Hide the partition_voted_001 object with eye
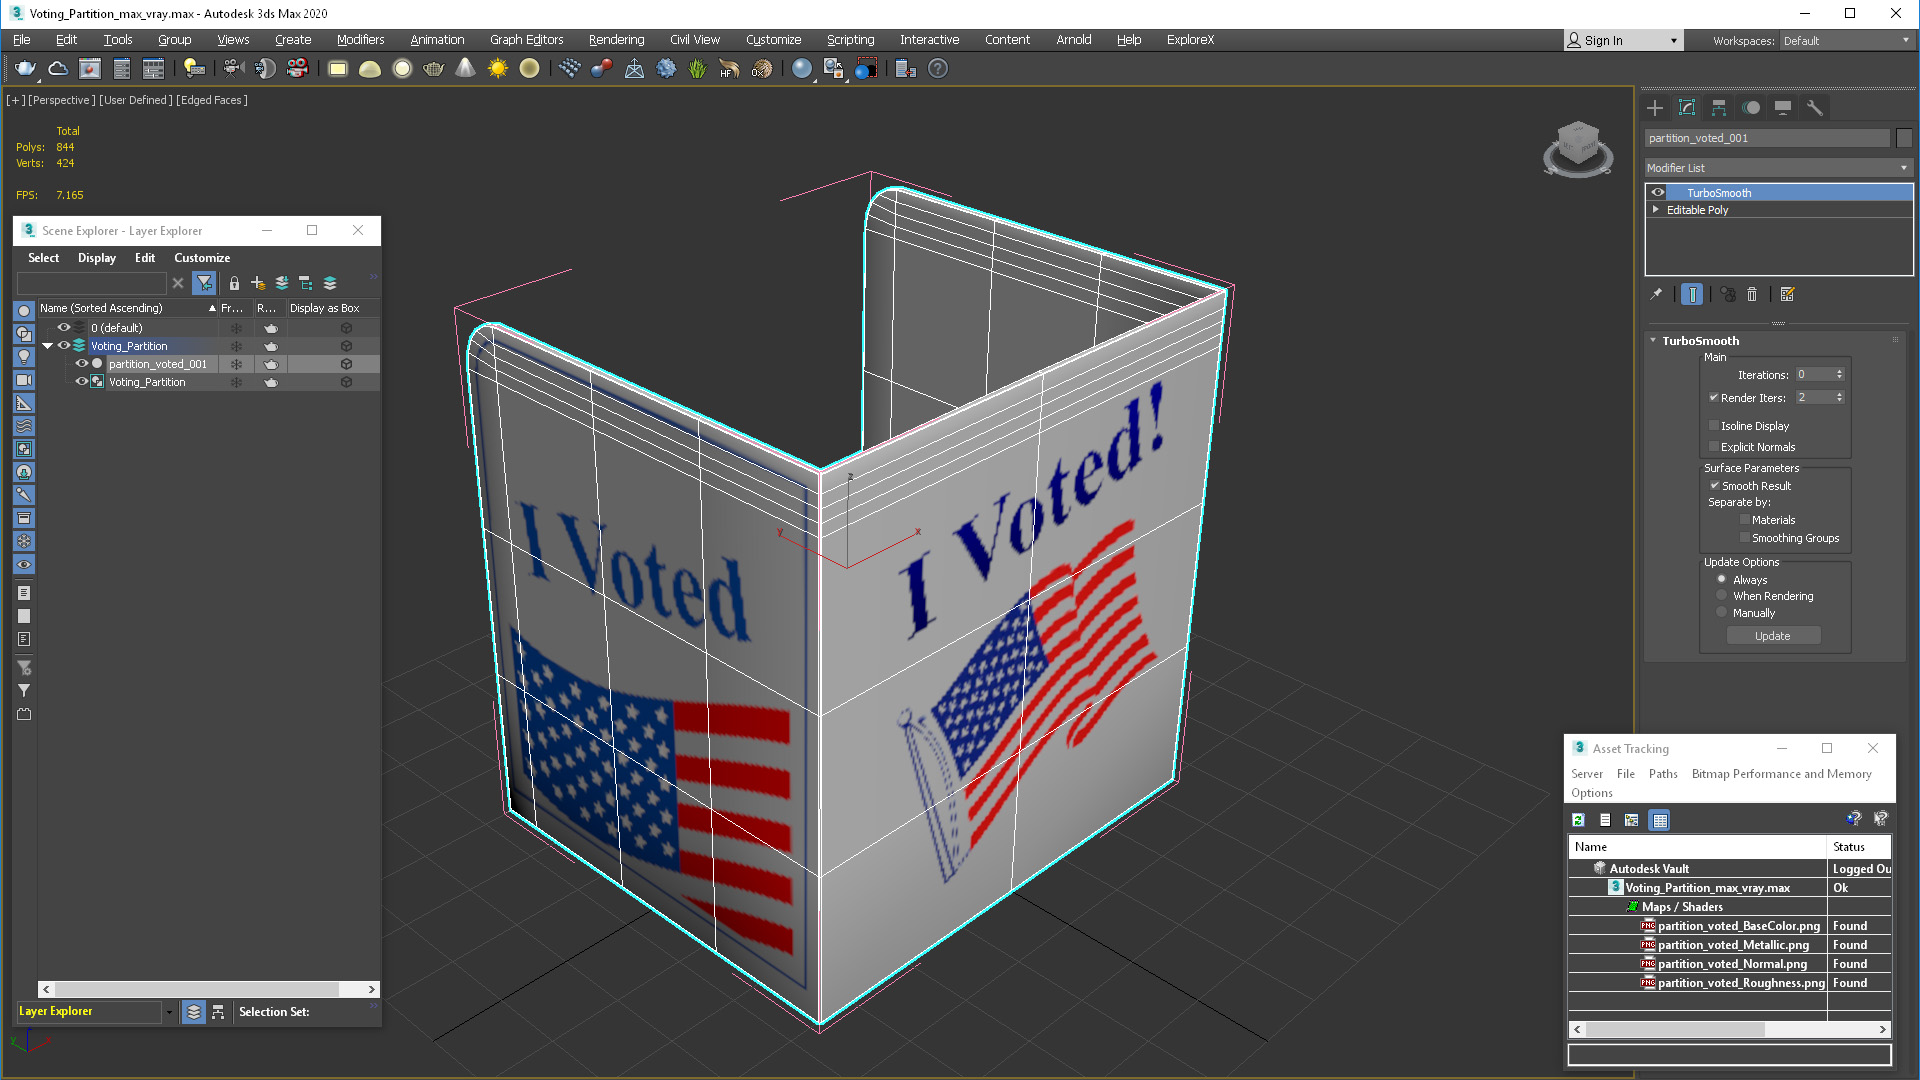Viewport: 1920px width, 1080px height. [x=82, y=364]
